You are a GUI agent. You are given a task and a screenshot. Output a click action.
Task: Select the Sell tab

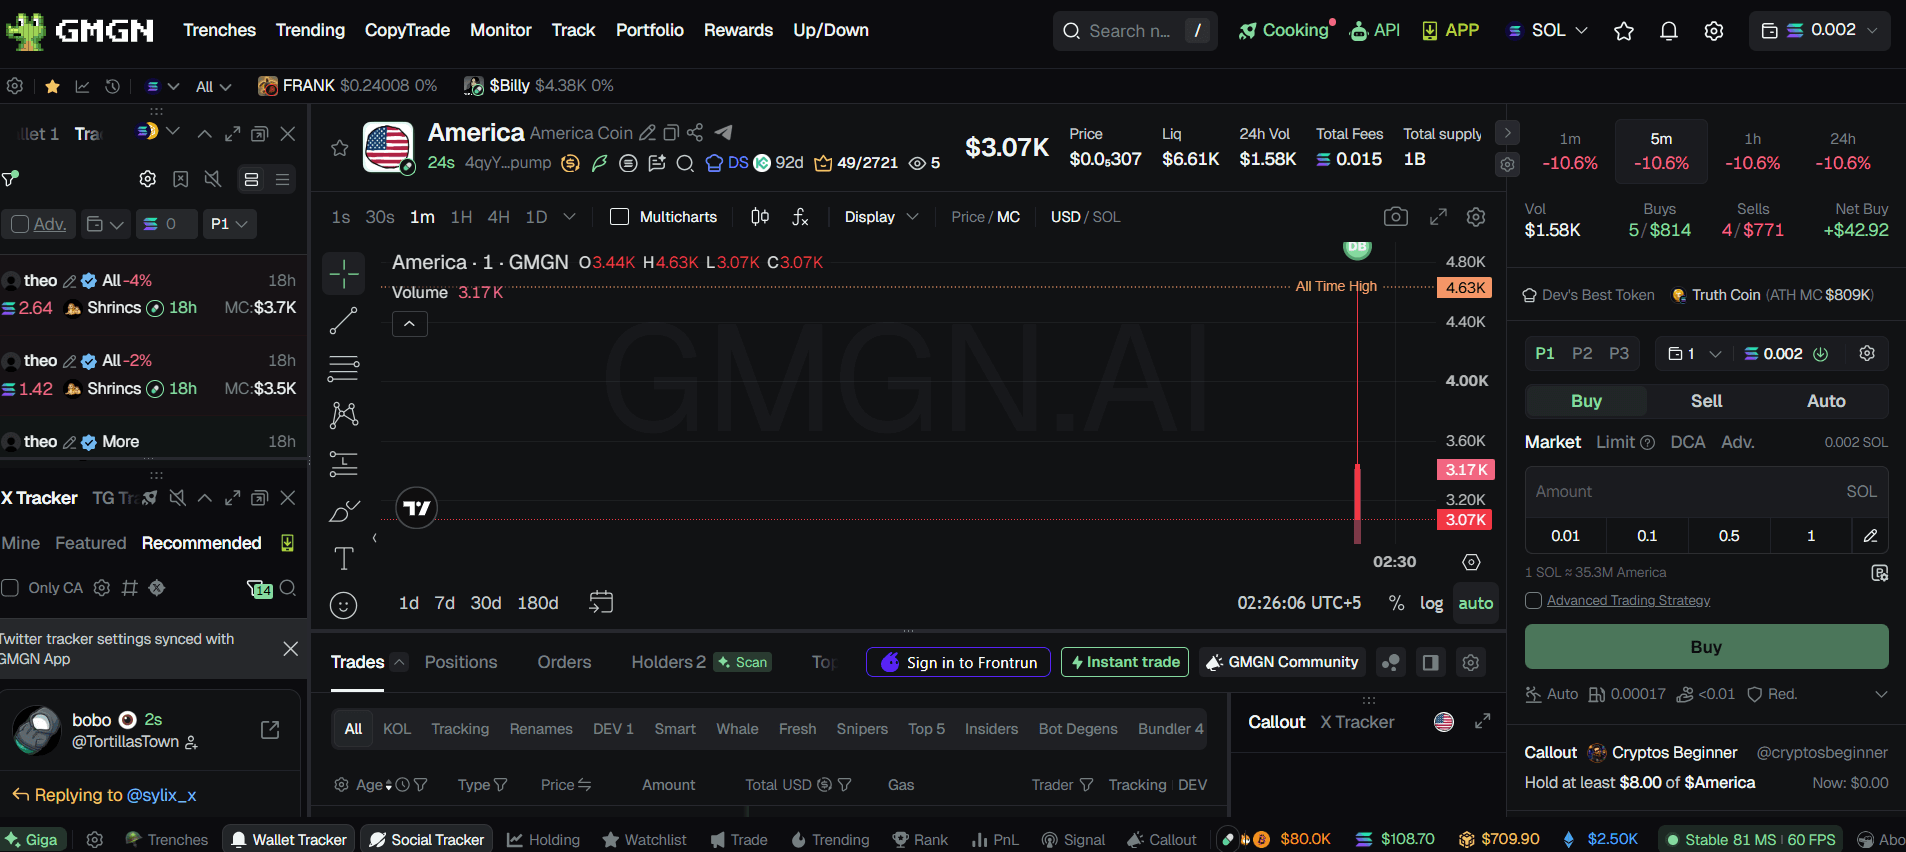click(x=1706, y=401)
